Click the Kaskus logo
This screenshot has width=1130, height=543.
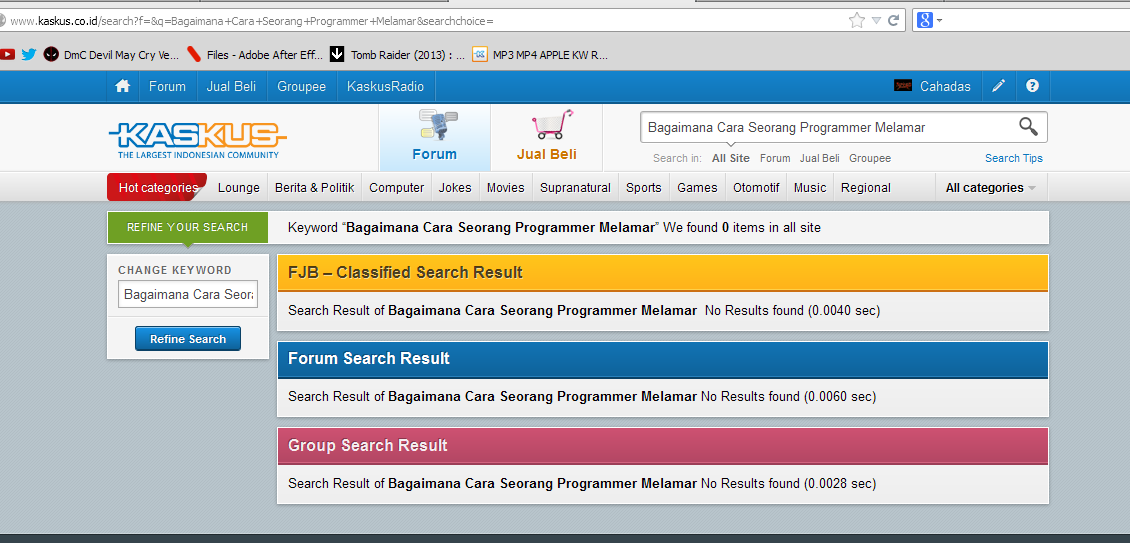(197, 138)
